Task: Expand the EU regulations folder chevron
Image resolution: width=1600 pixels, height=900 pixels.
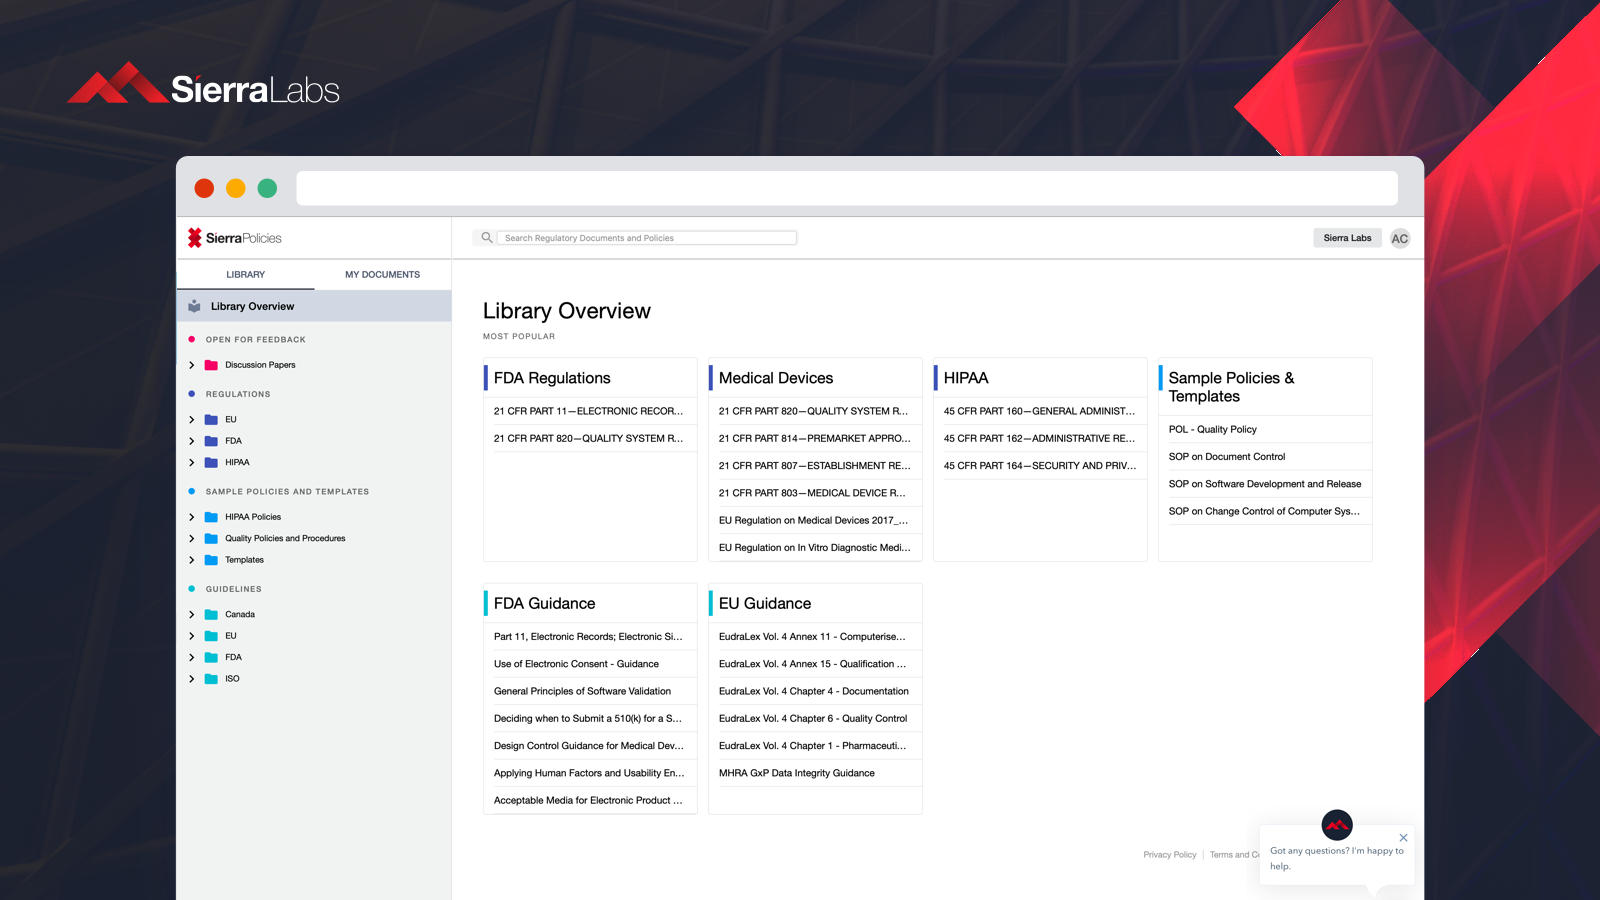Action: pyautogui.click(x=192, y=420)
